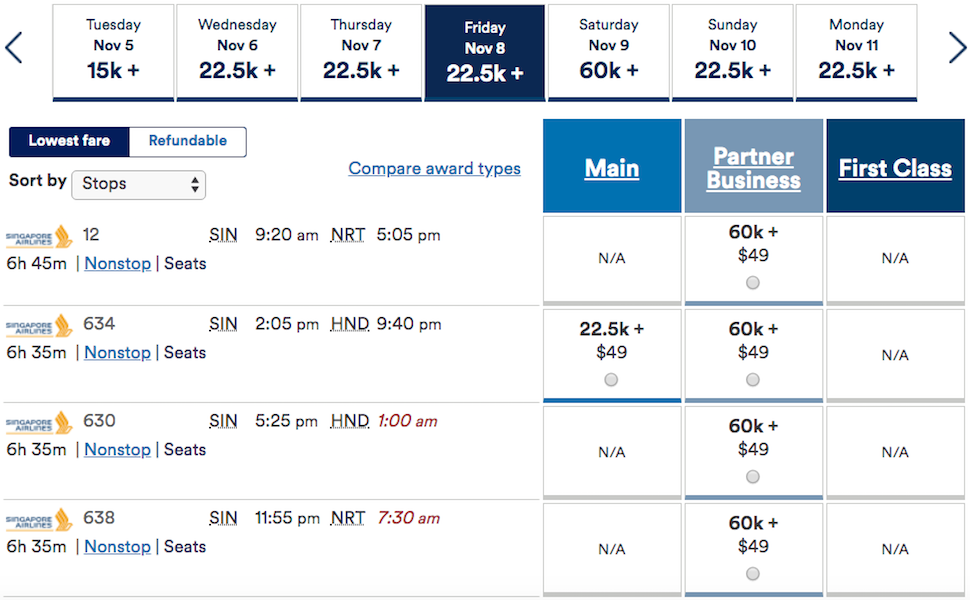Choose the Tuesday Nov 5 date tab
Viewport: 970px width, 600px height.
113,52
